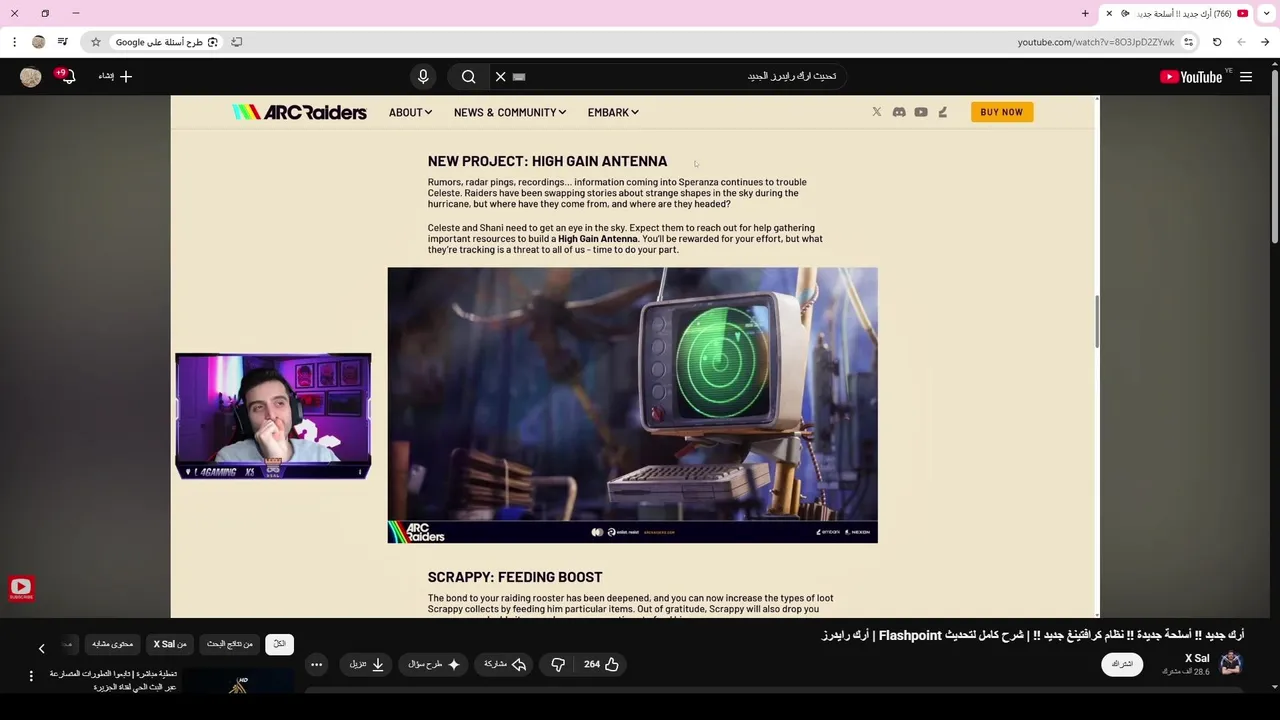Screen dimensions: 1280x720
Task: Open the browser three-dot menu
Action: coord(14,42)
